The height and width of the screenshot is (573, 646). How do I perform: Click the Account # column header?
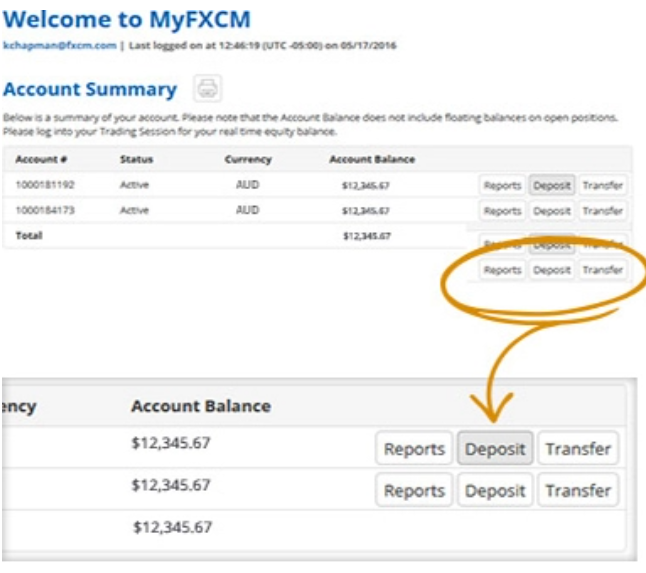click(x=41, y=159)
